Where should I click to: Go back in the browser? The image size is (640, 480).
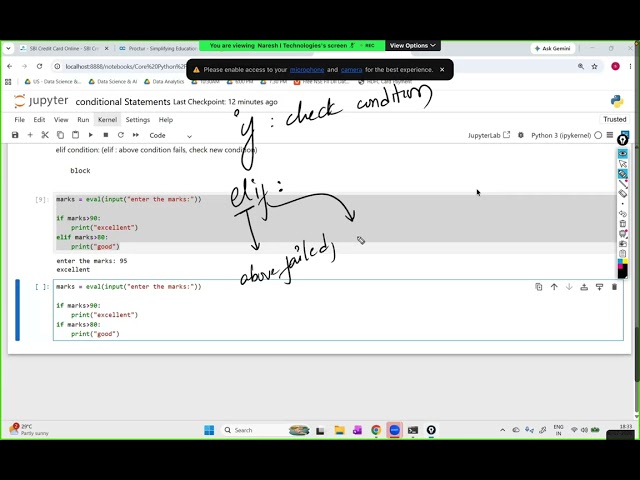(10, 66)
